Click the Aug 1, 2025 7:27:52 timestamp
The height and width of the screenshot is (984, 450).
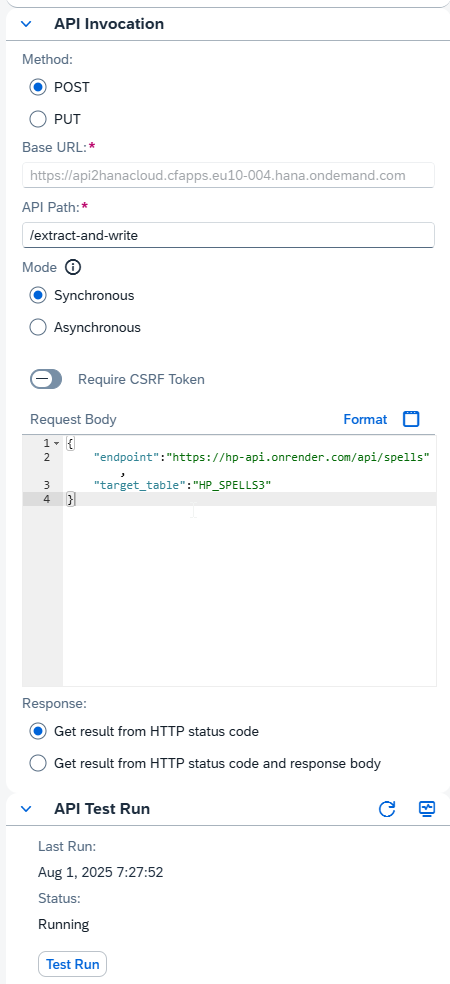[100, 872]
